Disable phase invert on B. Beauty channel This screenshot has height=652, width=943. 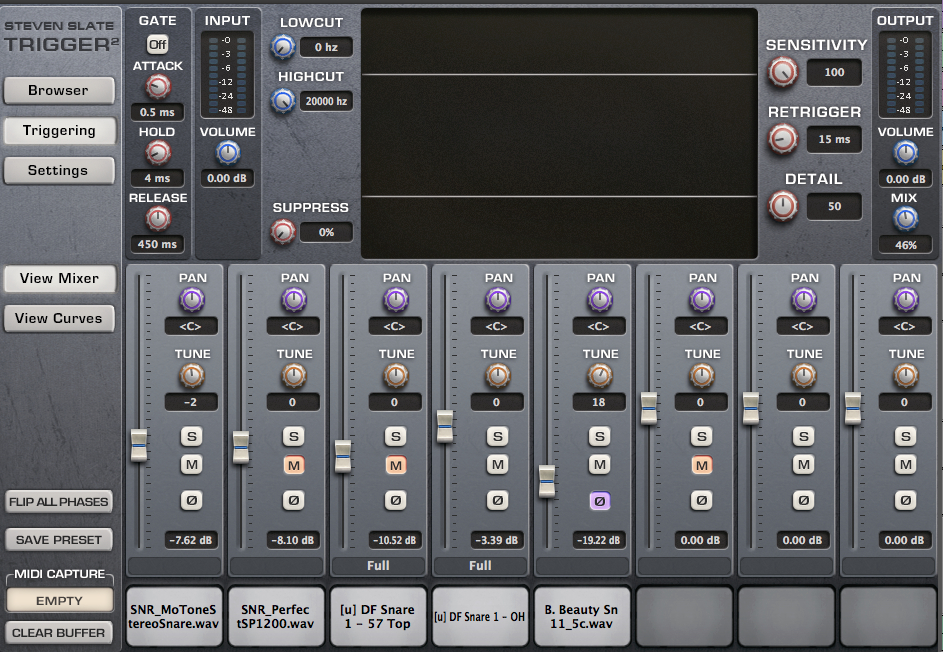pyautogui.click(x=599, y=500)
